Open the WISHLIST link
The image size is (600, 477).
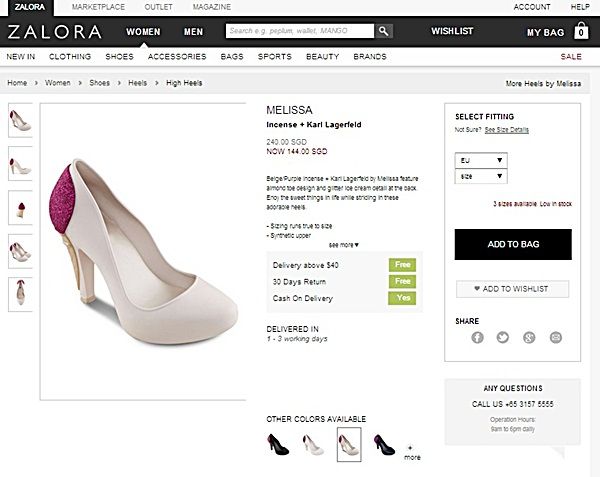click(452, 31)
